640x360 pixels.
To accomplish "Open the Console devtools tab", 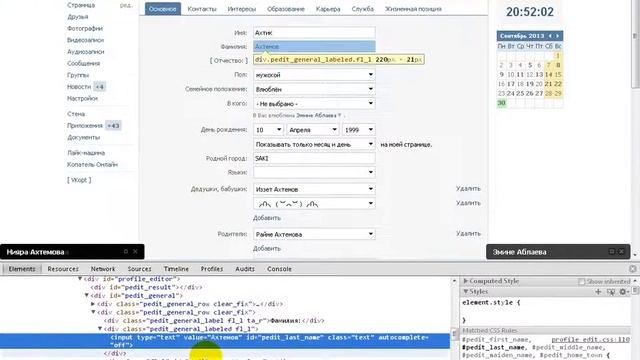I will click(279, 269).
